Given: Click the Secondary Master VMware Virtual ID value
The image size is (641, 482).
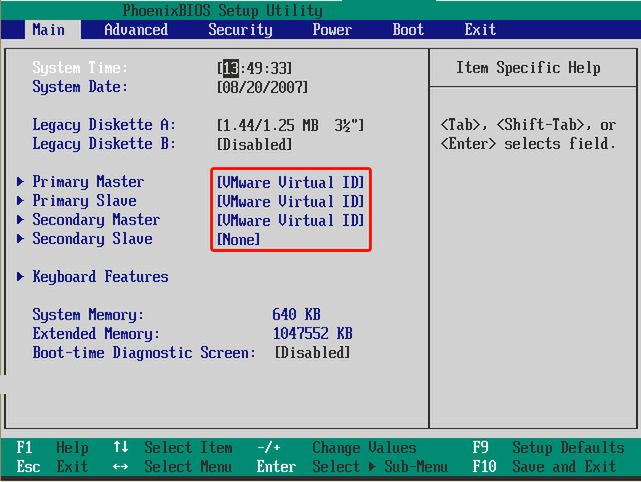Looking at the screenshot, I should coord(290,220).
